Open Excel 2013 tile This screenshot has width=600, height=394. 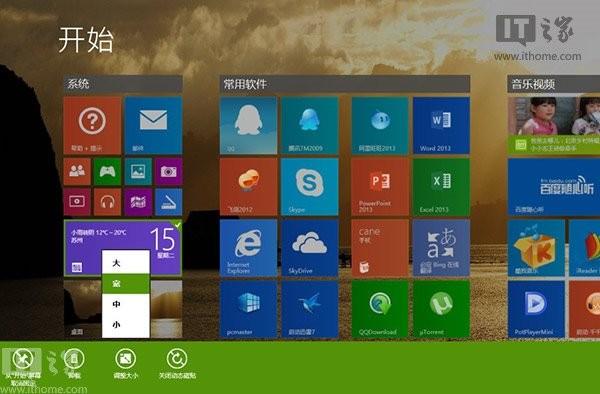(x=441, y=187)
